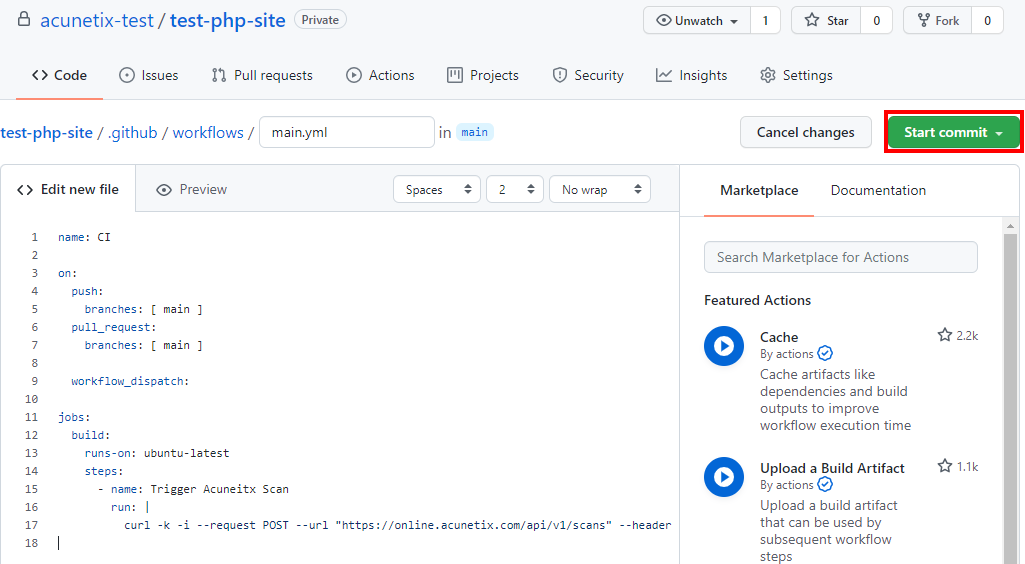Go to the Pull requests tab
This screenshot has width=1025, height=564.
coord(262,75)
